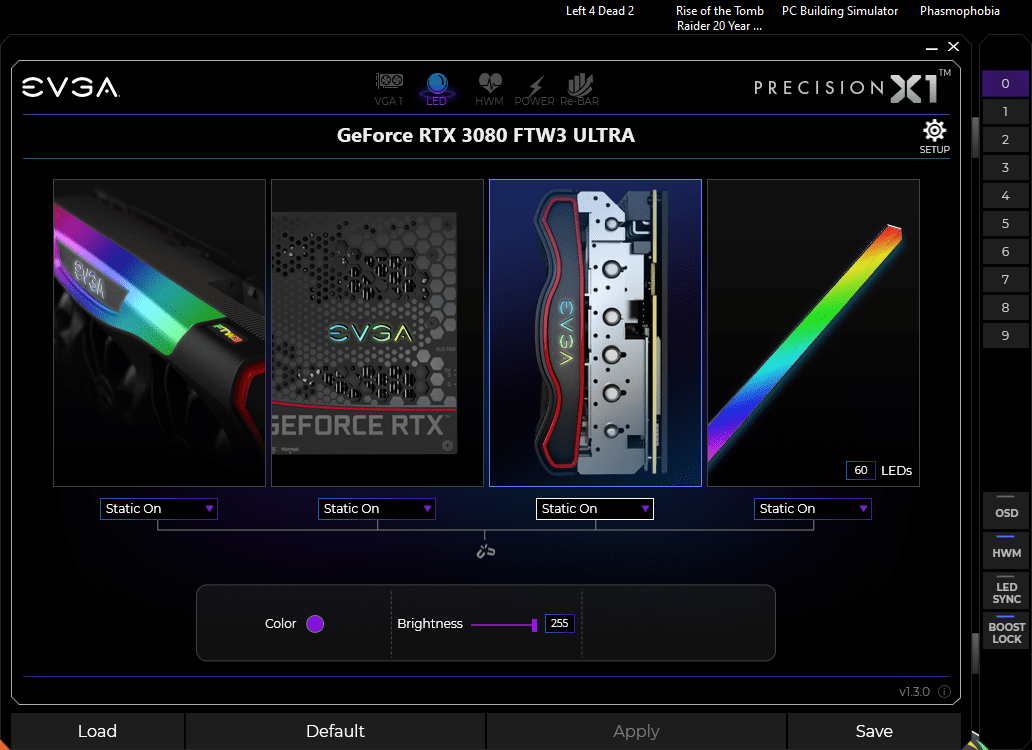Select the GEFORCE RTX backplate thumbnail

377,333
